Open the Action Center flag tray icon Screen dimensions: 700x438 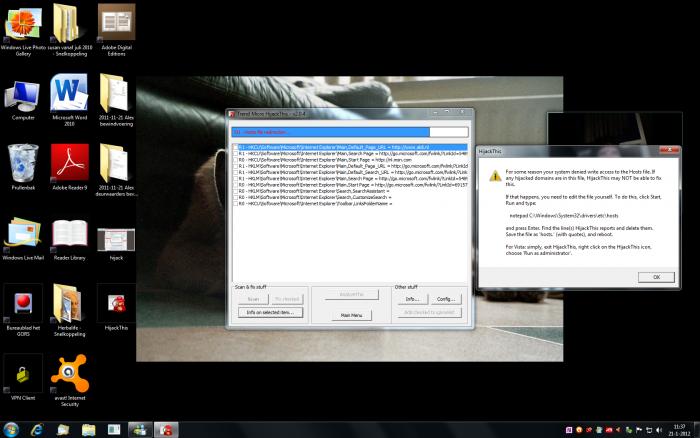point(639,430)
